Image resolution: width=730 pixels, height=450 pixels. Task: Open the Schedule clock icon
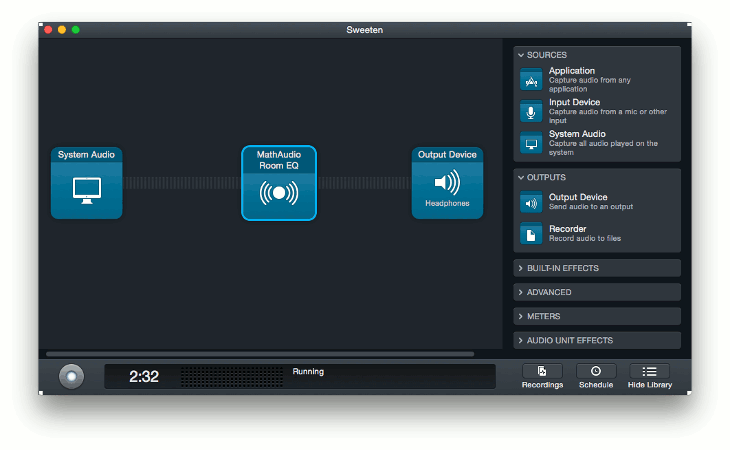596,371
